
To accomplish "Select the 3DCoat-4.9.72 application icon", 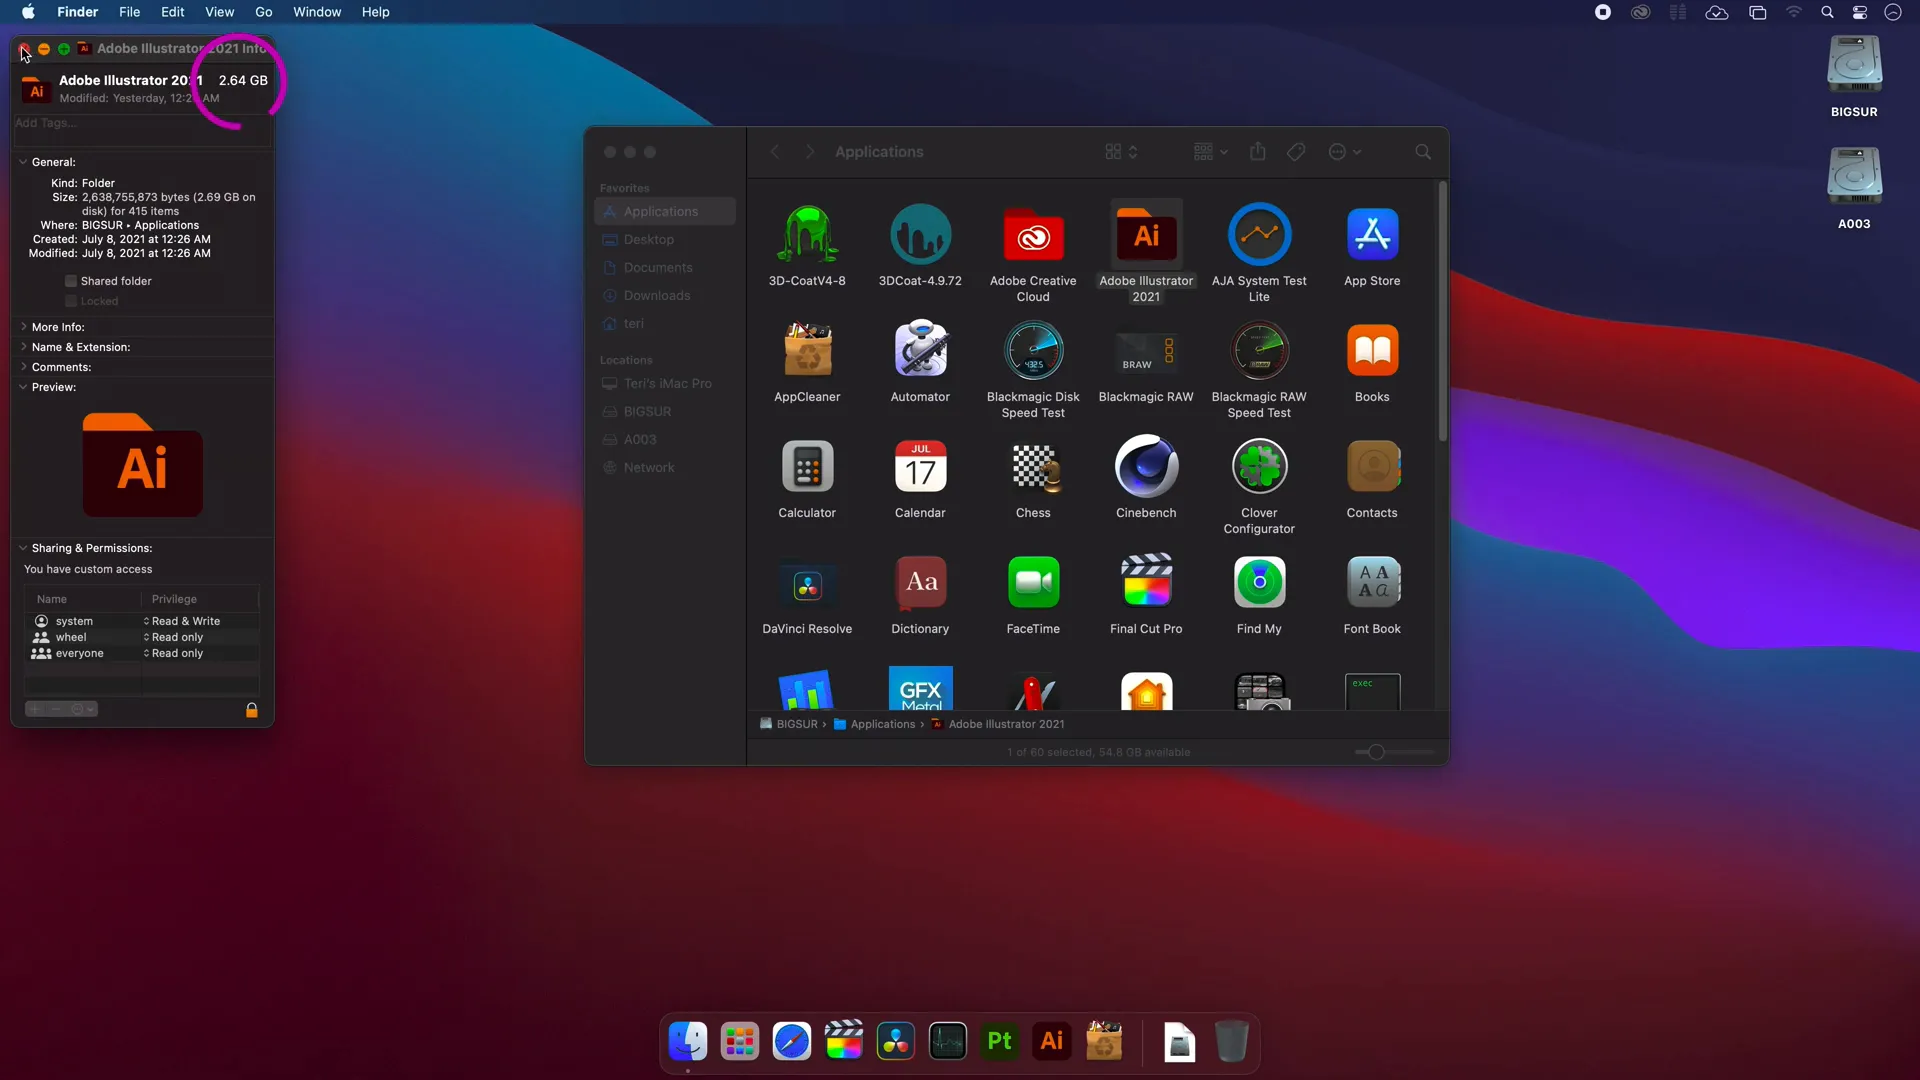I will [x=920, y=235].
